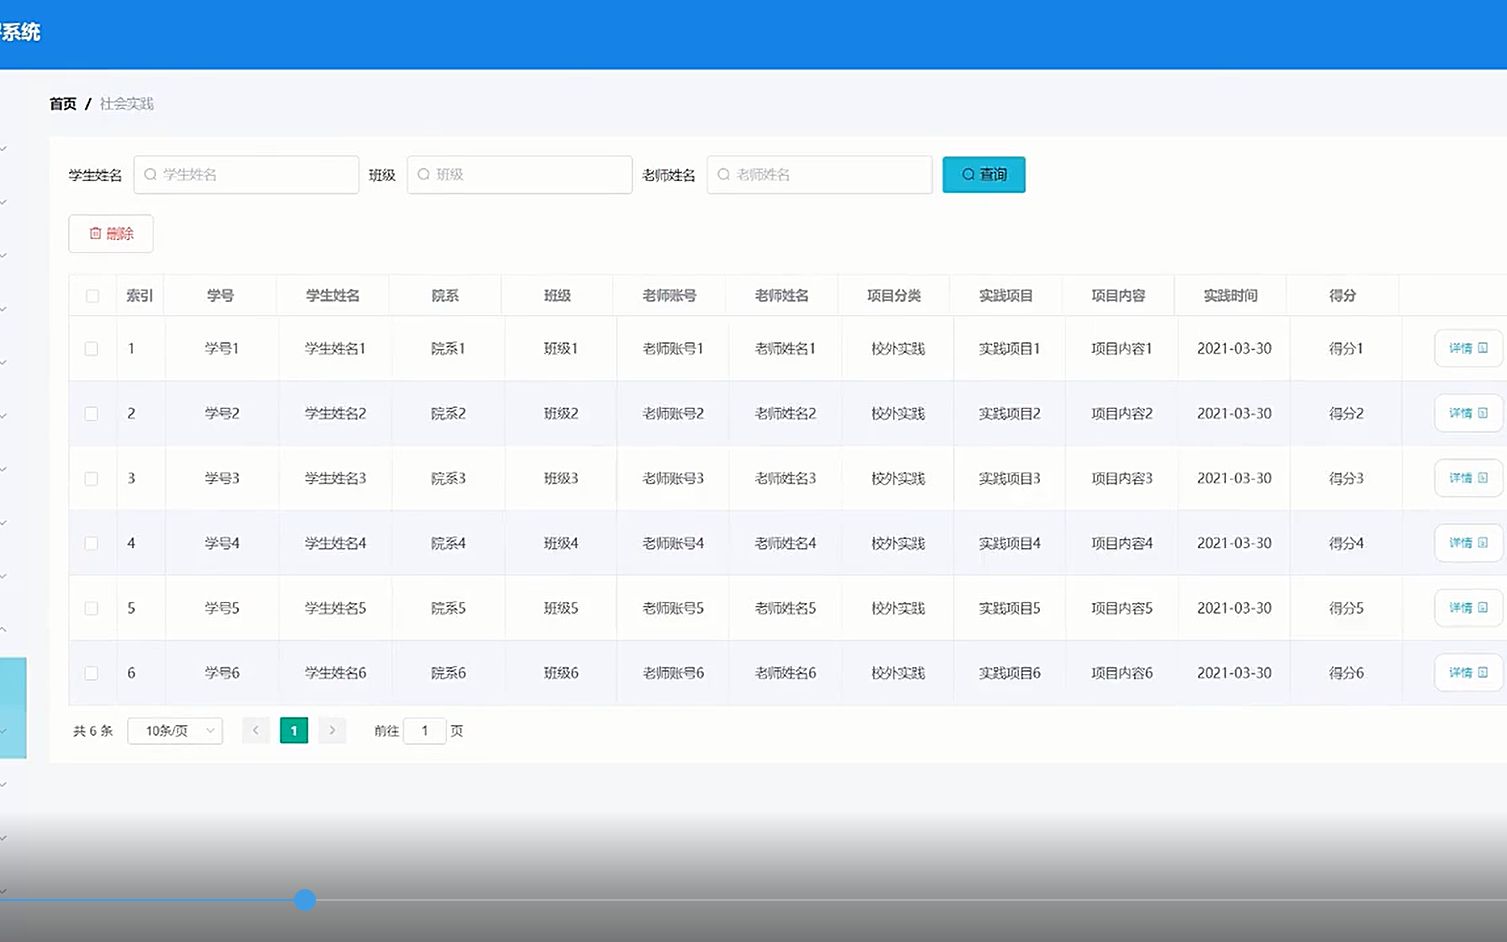
Task: Click the cell 得分5
Action: (1346, 609)
